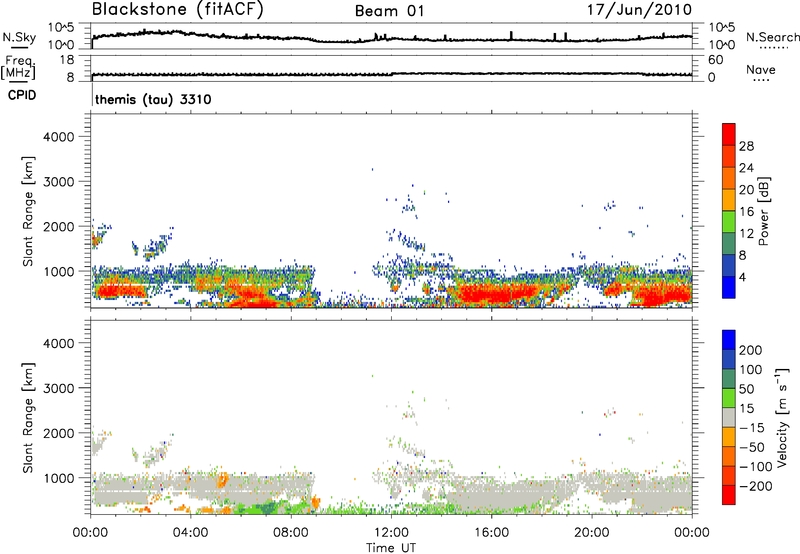Image resolution: width=800 pixels, height=554 pixels.
Task: Click the '12:00' time tick label
Action: click(x=391, y=533)
